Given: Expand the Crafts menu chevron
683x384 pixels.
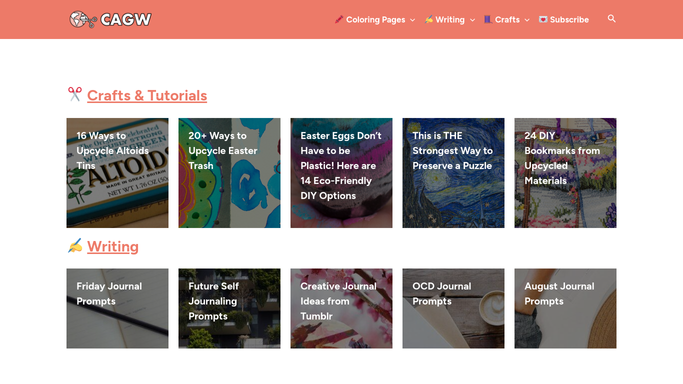Looking at the screenshot, I should click(x=527, y=20).
